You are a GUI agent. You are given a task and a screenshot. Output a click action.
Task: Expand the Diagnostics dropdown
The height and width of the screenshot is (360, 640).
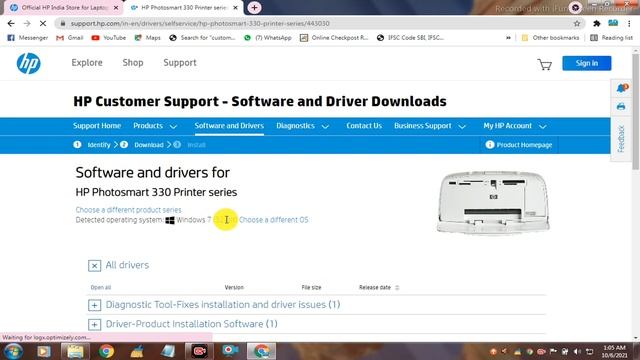[302, 126]
